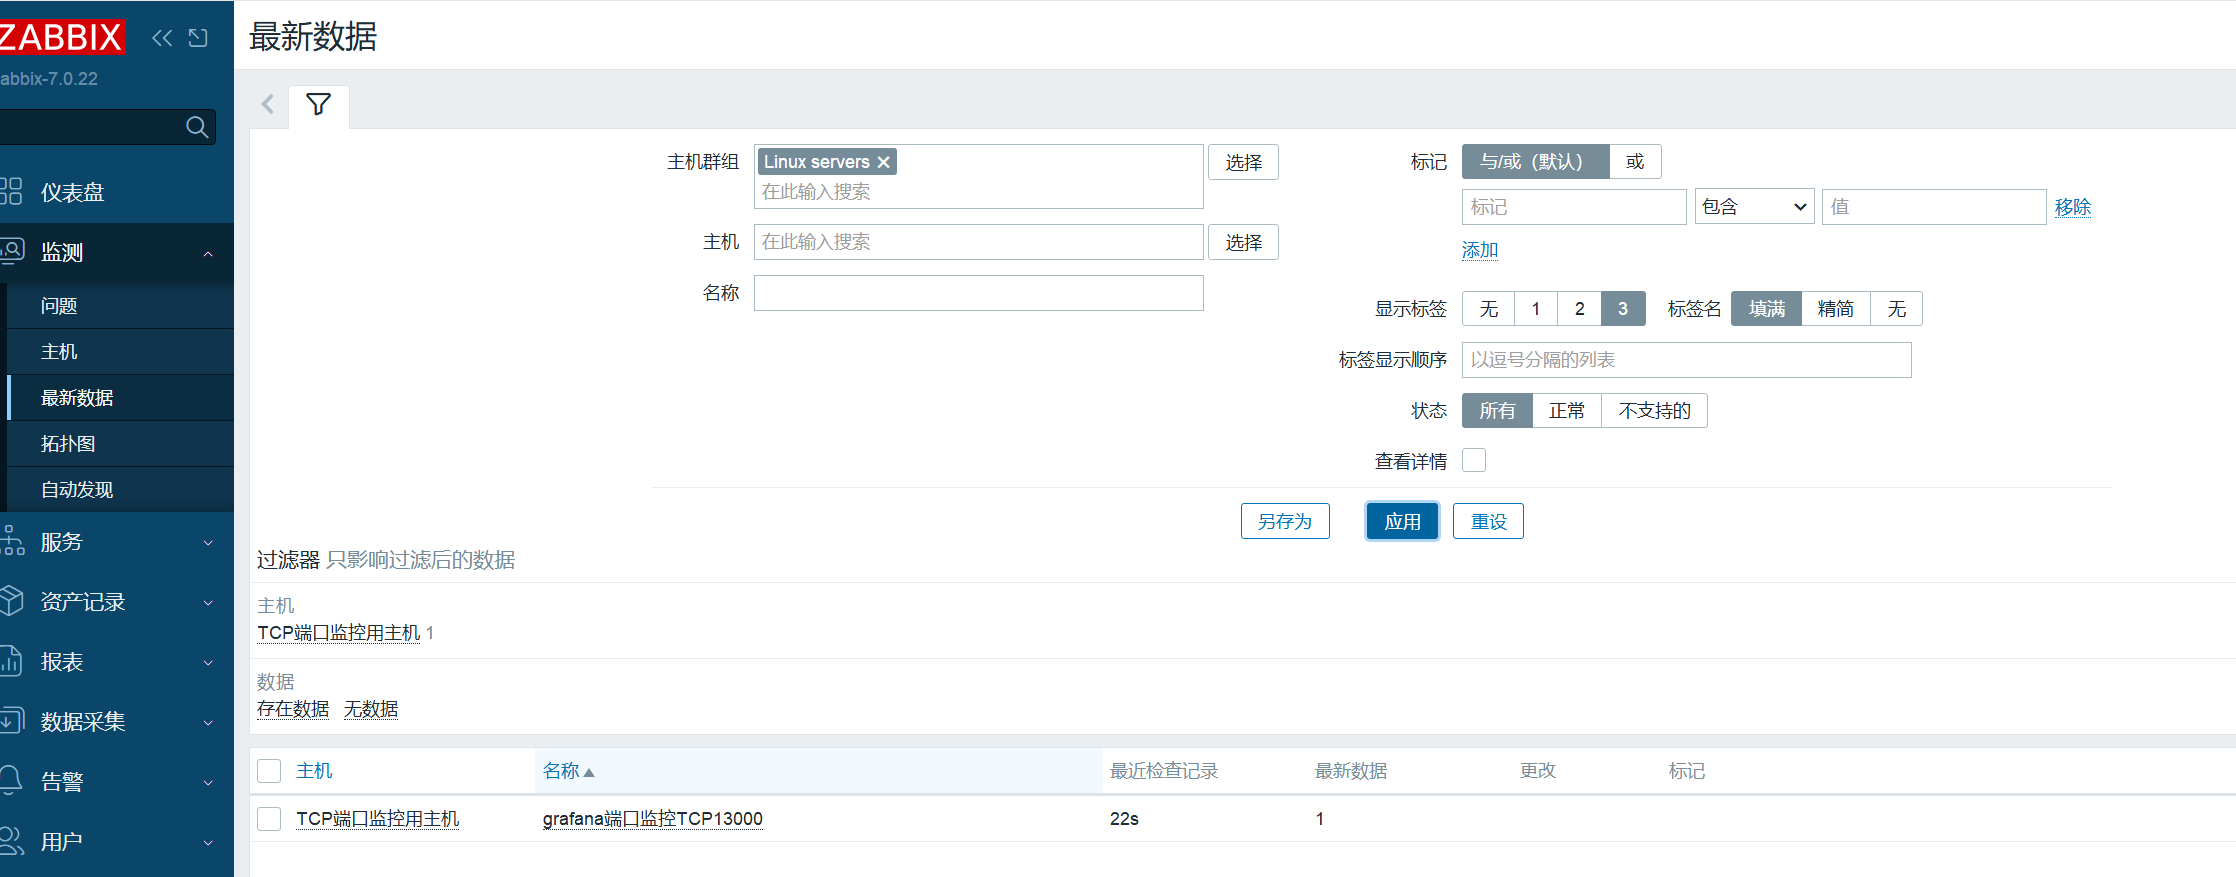The image size is (2236, 877).
Task: Tick the select-all checkbox in table header
Action: [269, 771]
